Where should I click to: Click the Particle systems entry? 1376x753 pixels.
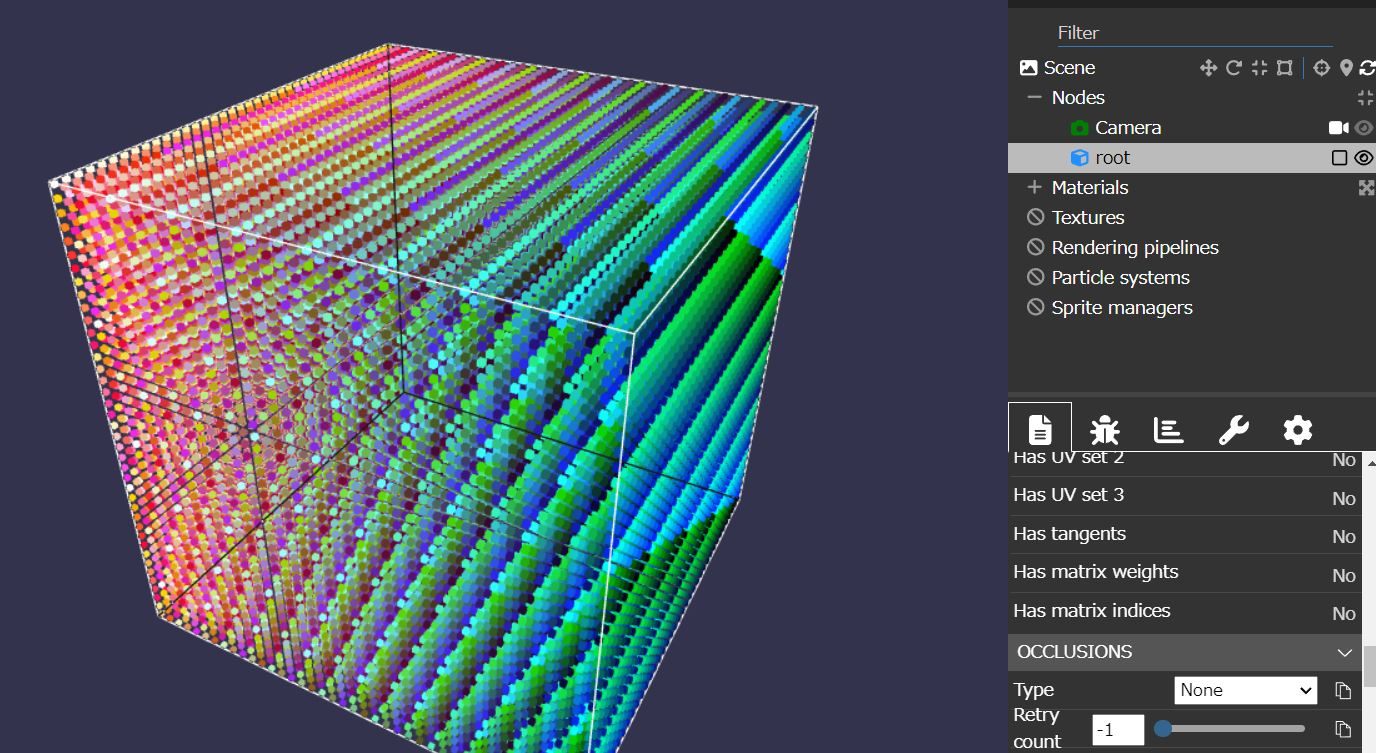1120,278
